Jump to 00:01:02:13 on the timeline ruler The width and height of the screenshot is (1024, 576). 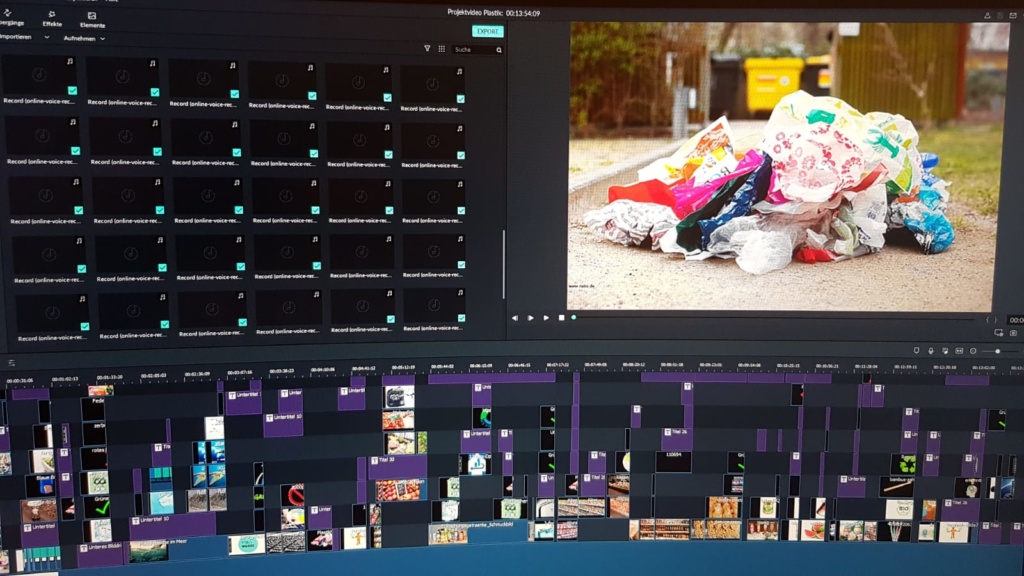(65, 379)
